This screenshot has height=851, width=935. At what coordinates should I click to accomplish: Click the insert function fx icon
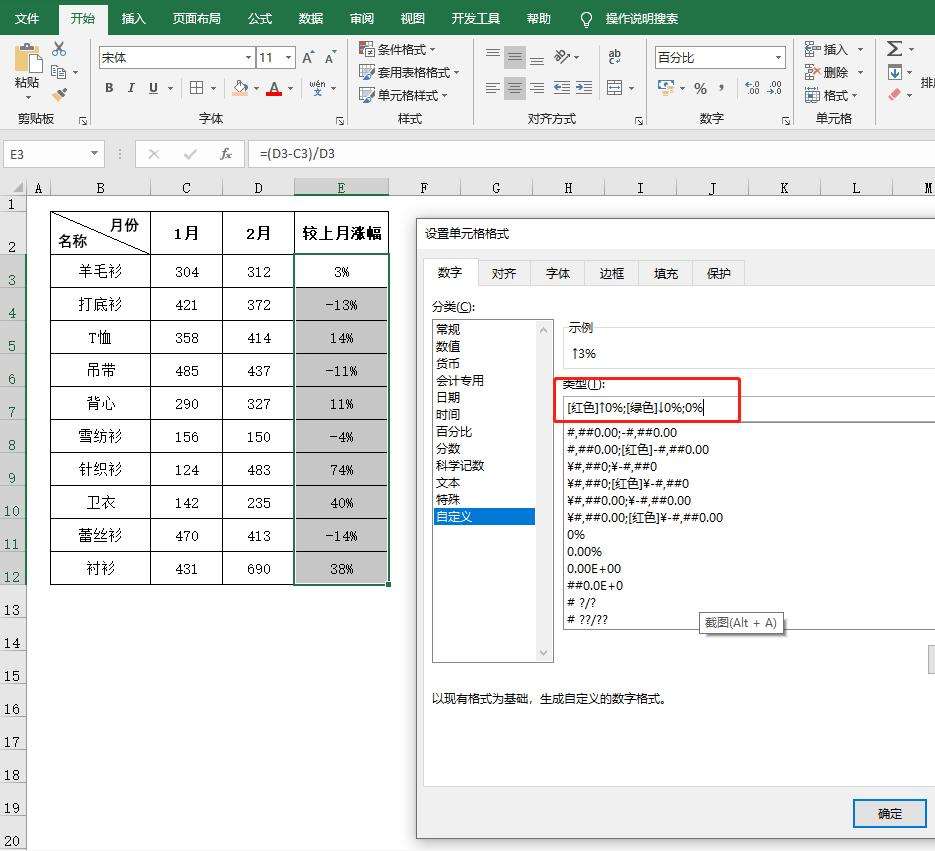(x=225, y=154)
